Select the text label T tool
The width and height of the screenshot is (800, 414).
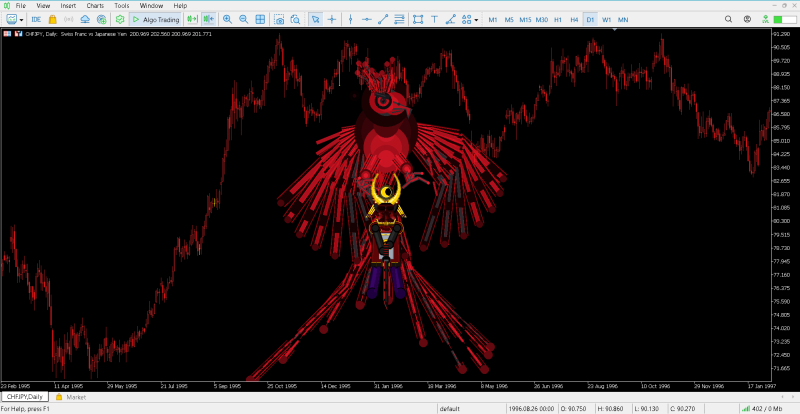tap(434, 19)
